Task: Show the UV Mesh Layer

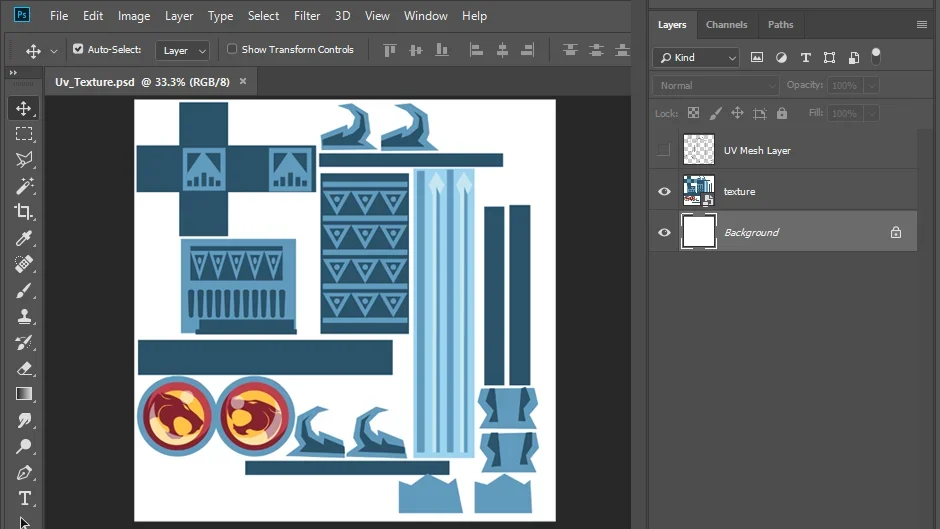Action: [664, 150]
